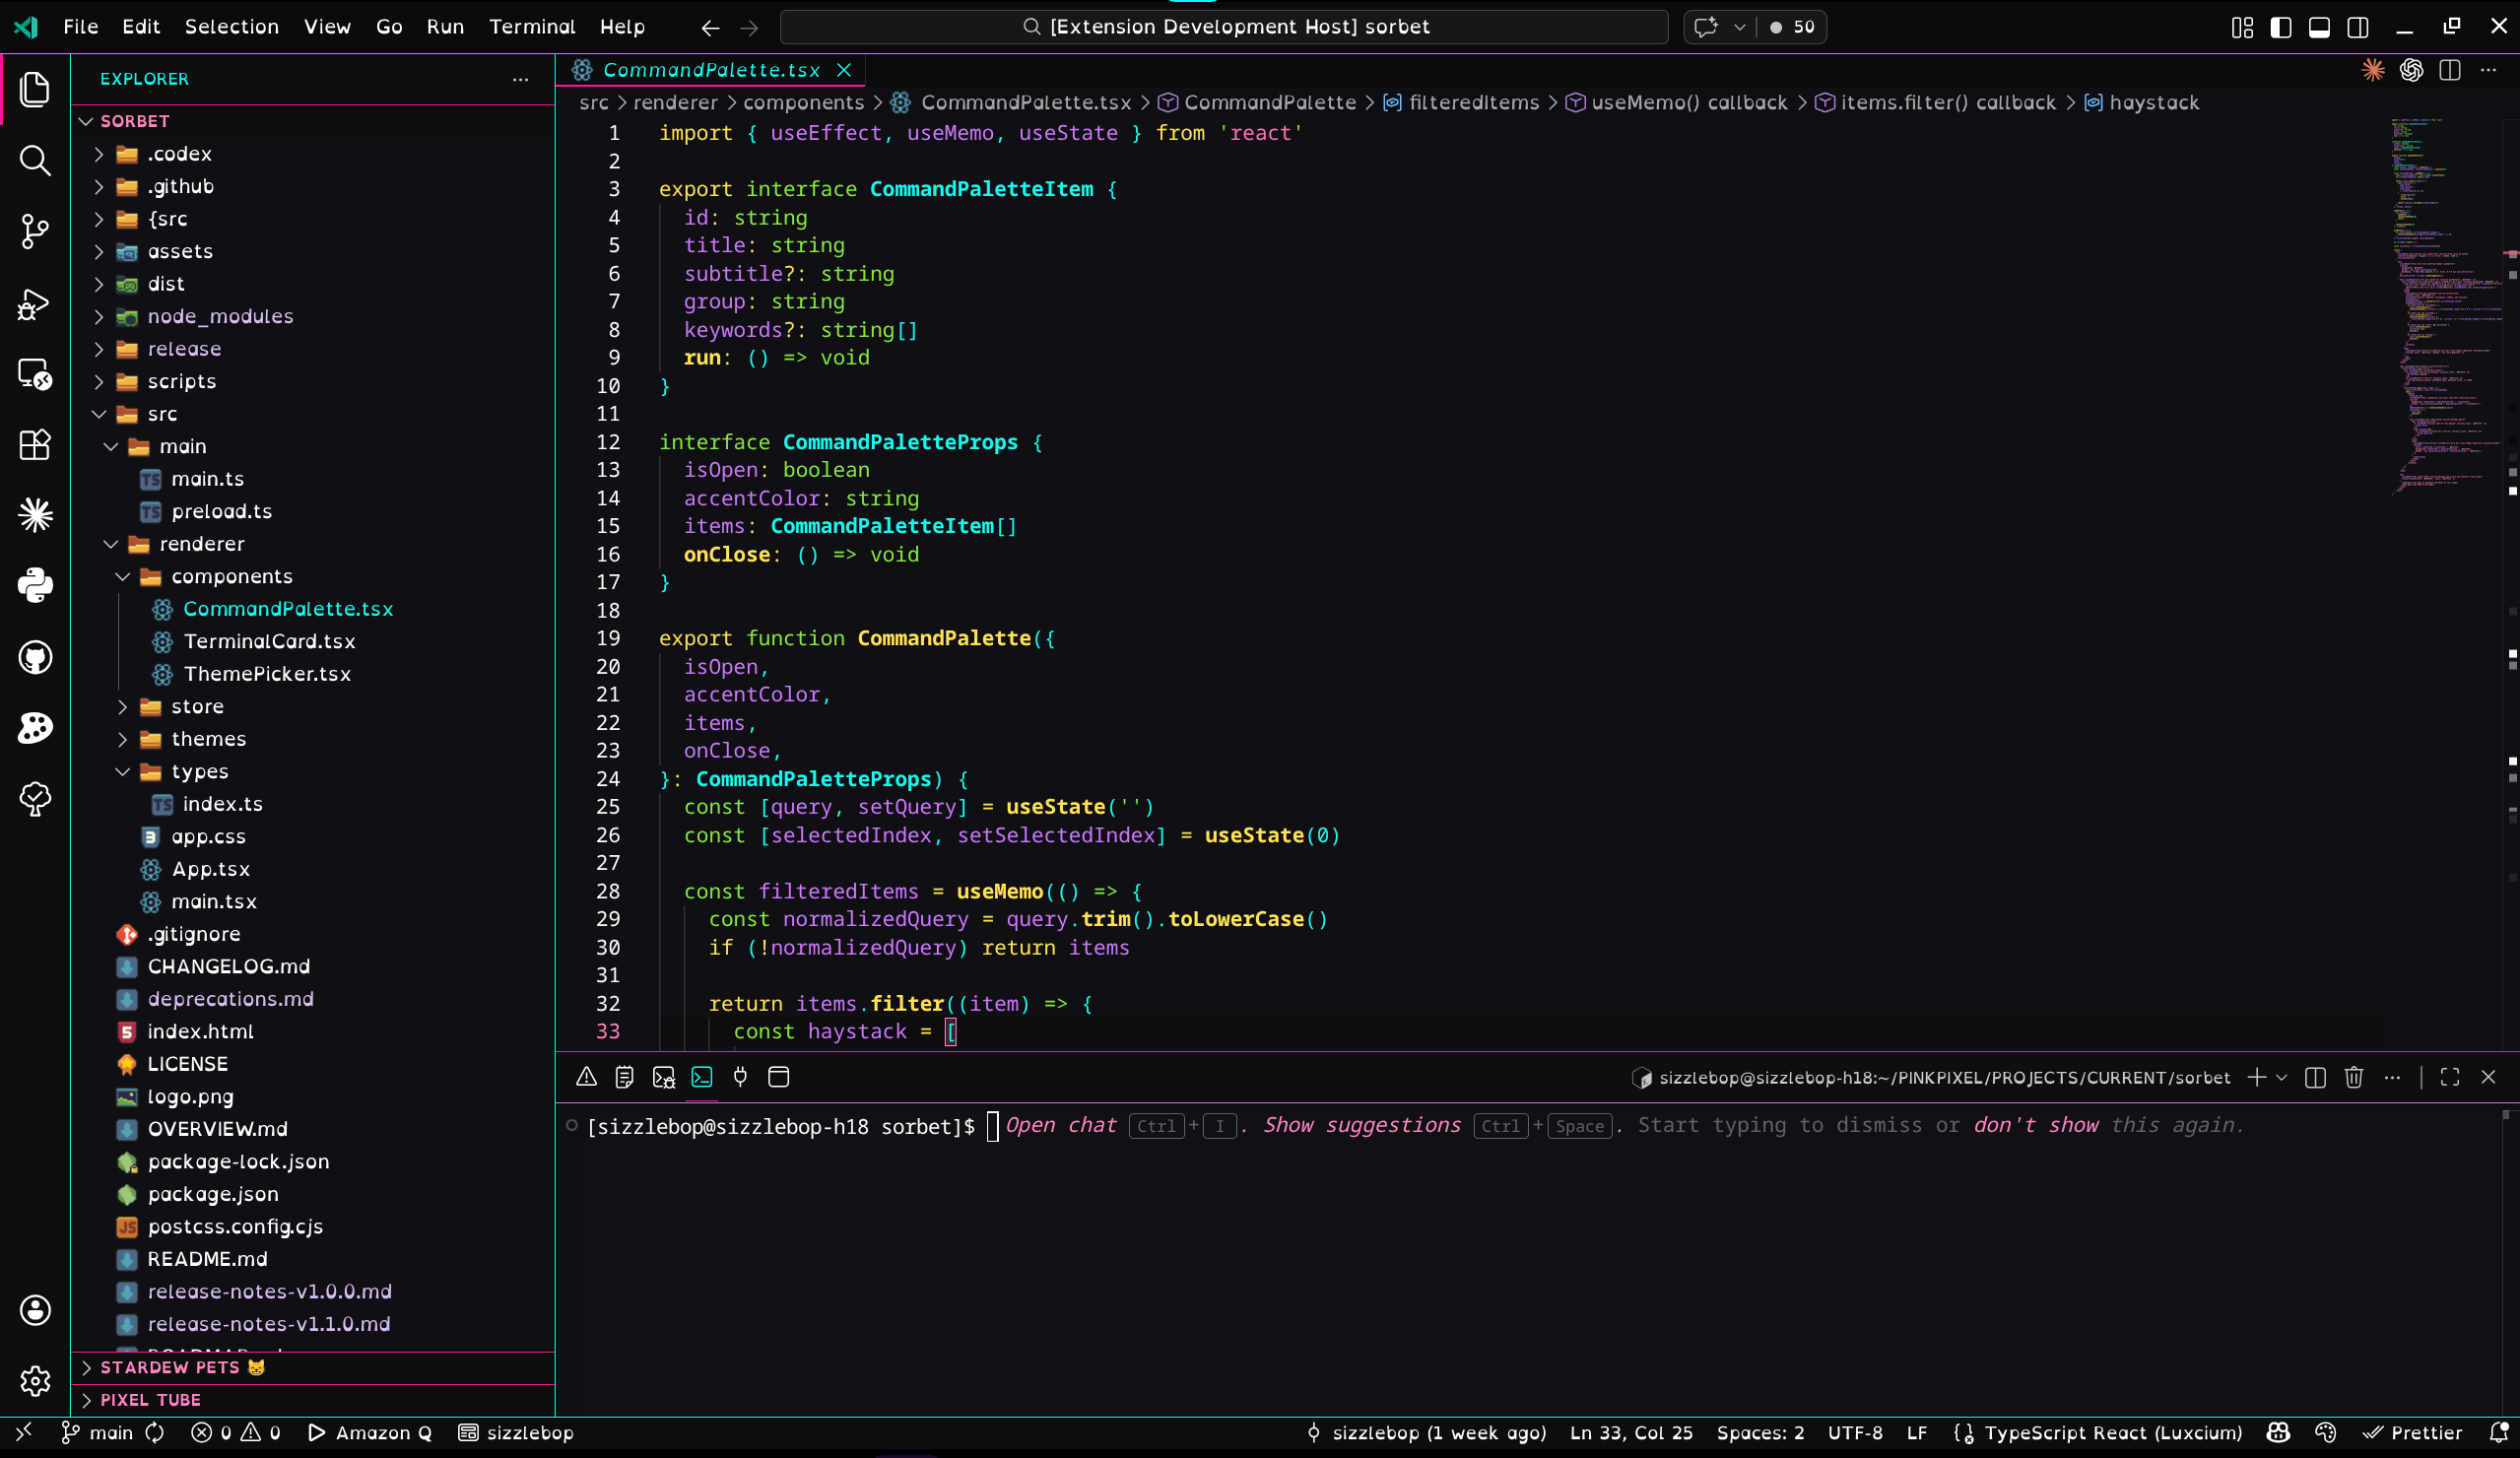Toggle secondary side bar visibility

click(2357, 27)
